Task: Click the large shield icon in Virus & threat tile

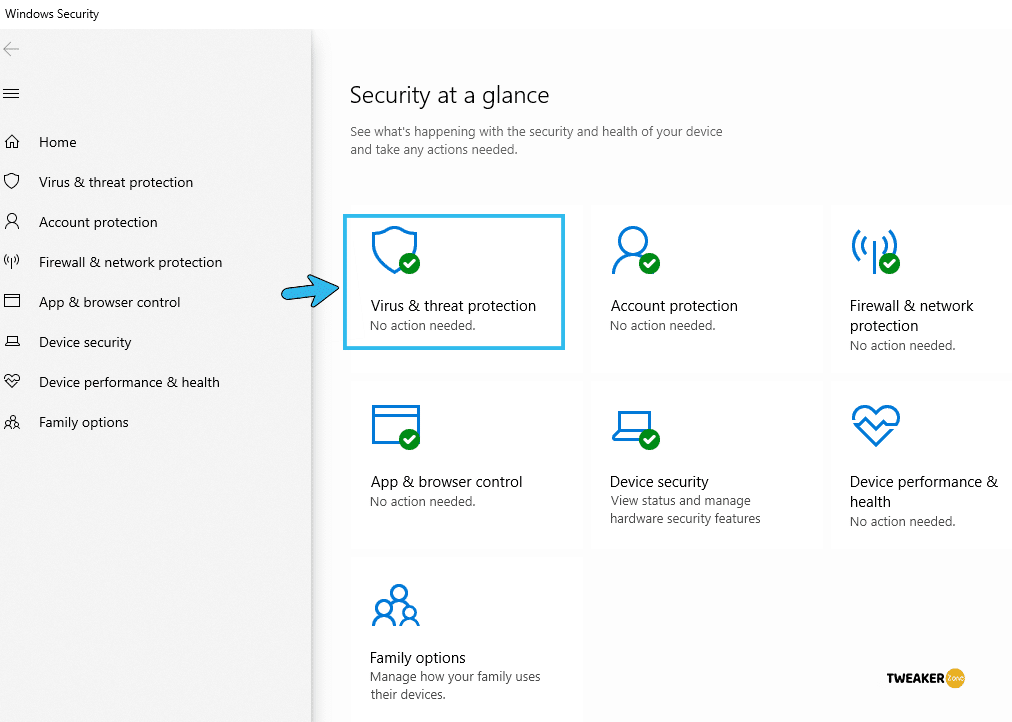Action: (x=396, y=250)
